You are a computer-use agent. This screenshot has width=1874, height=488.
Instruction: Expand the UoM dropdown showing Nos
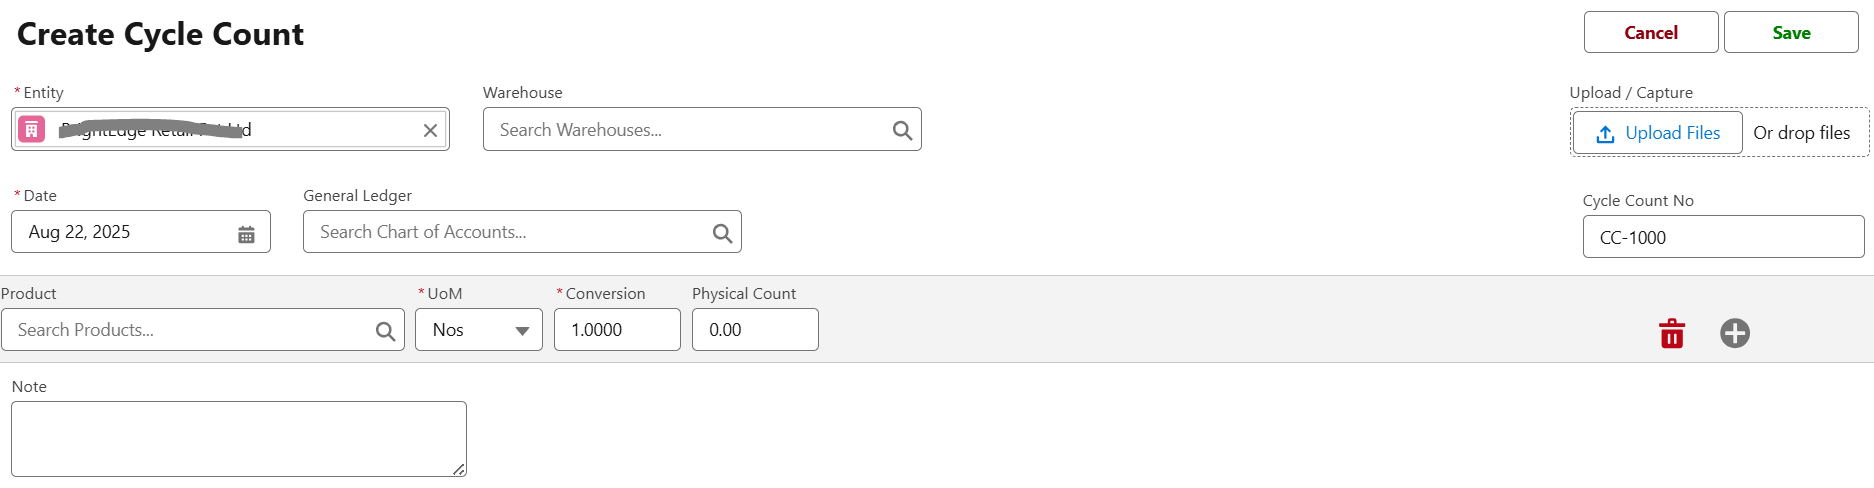pyautogui.click(x=479, y=330)
